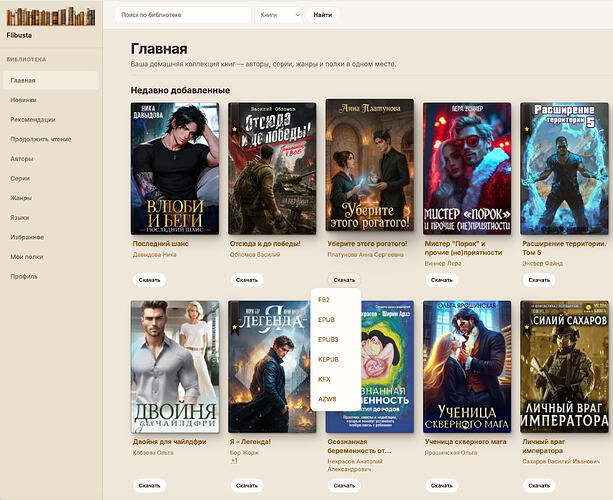The image size is (613, 500).
Task: Open Ученица скверного мага cover
Action: pyautogui.click(x=467, y=367)
